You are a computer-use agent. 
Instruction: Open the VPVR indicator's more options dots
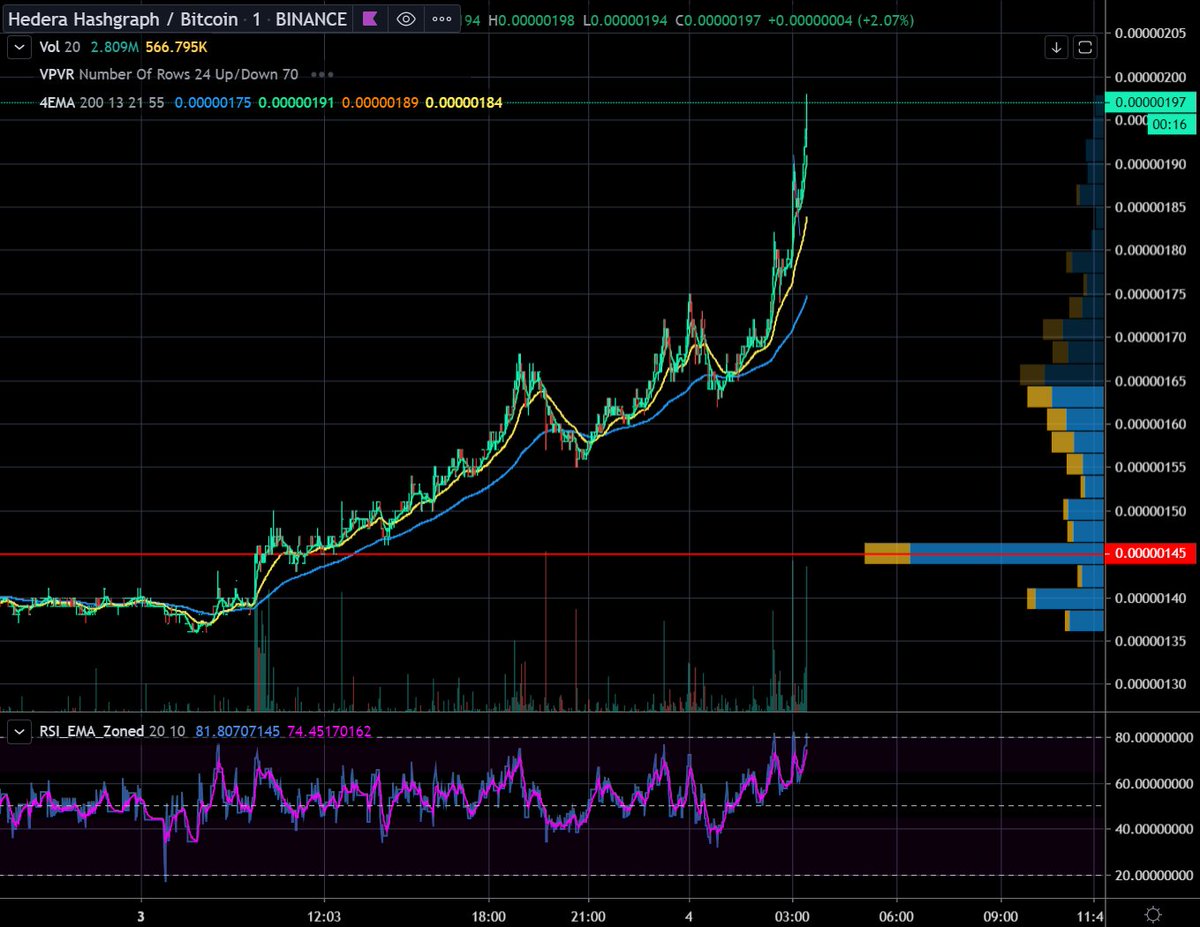tap(322, 74)
